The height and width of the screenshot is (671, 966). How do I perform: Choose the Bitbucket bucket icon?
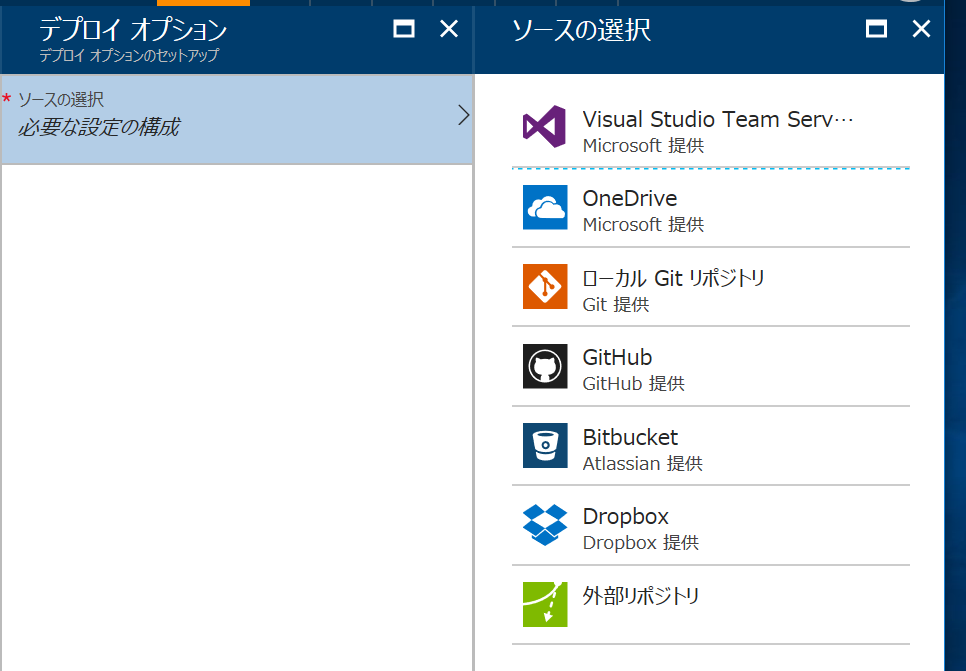pos(545,445)
